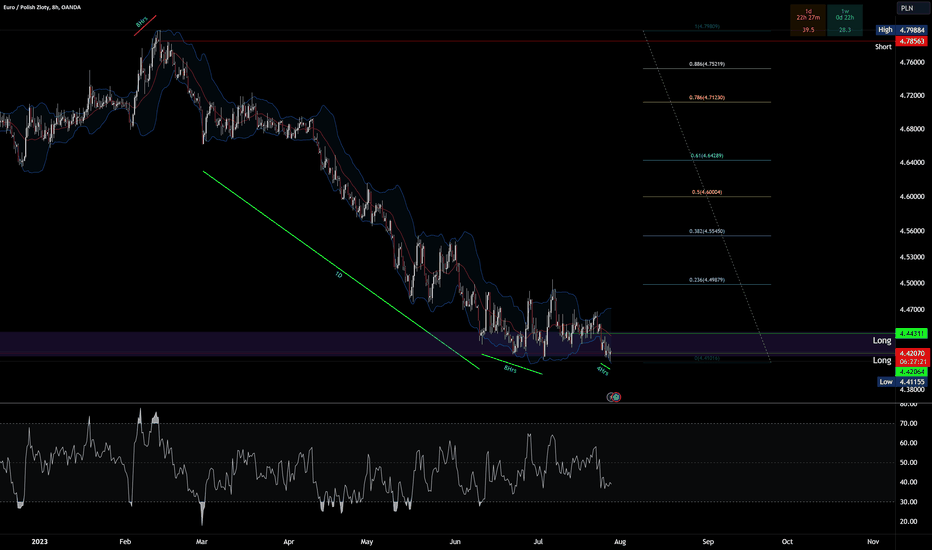
Task: Click the May label on the time axis
Action: [x=367, y=541]
